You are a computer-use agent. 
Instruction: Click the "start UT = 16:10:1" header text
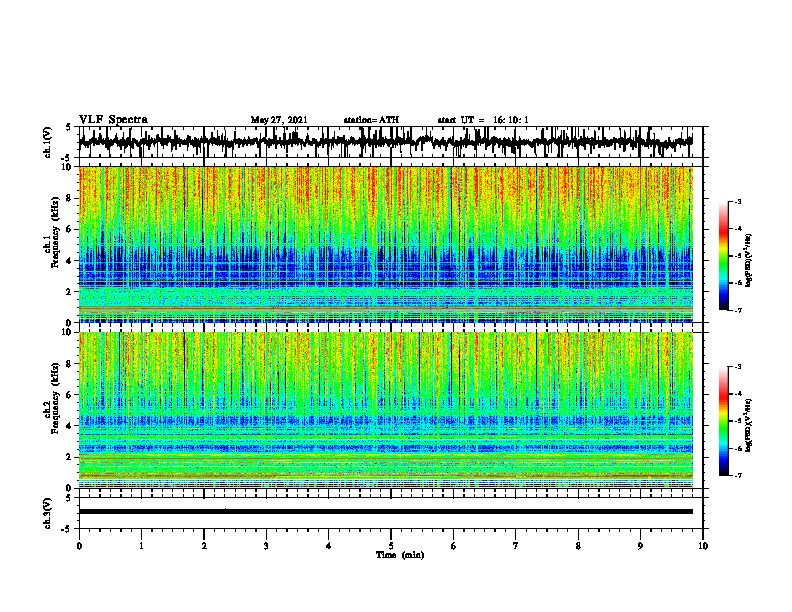click(x=483, y=120)
